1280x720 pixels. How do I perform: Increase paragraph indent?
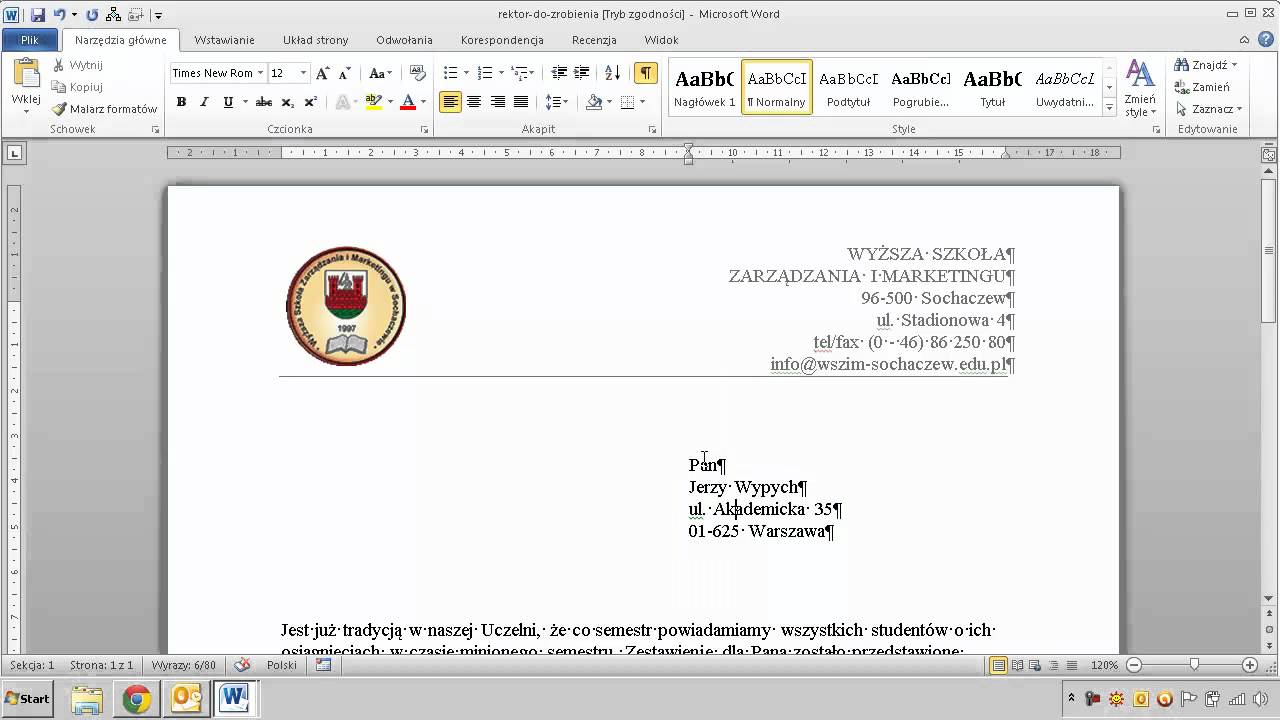coord(581,73)
